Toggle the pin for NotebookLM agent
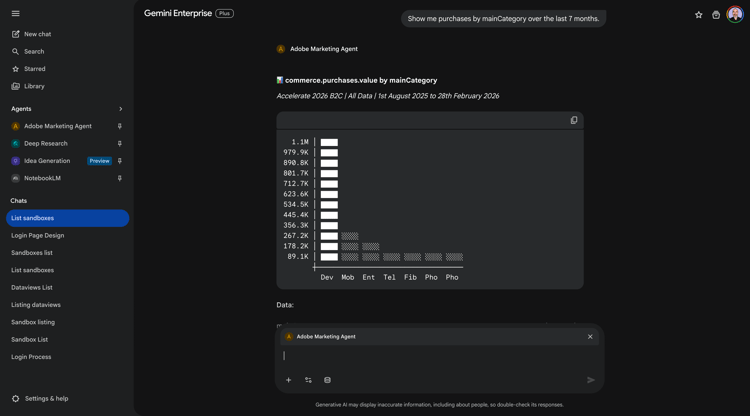 (x=120, y=178)
